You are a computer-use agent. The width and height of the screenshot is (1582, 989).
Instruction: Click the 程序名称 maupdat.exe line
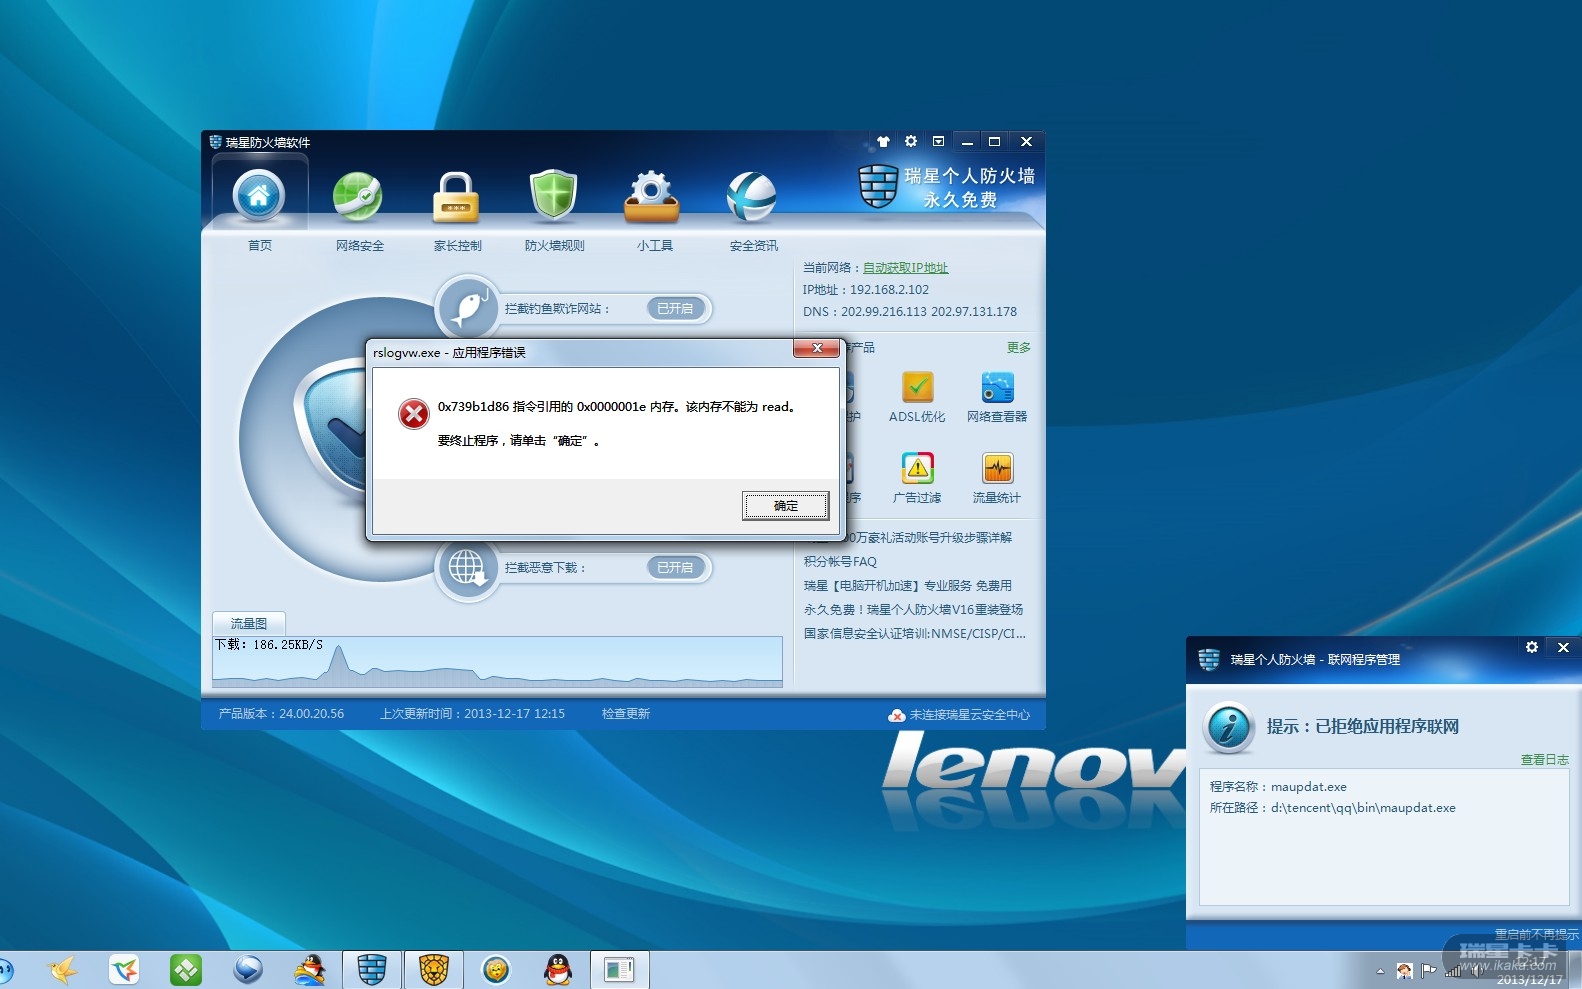(x=1278, y=787)
